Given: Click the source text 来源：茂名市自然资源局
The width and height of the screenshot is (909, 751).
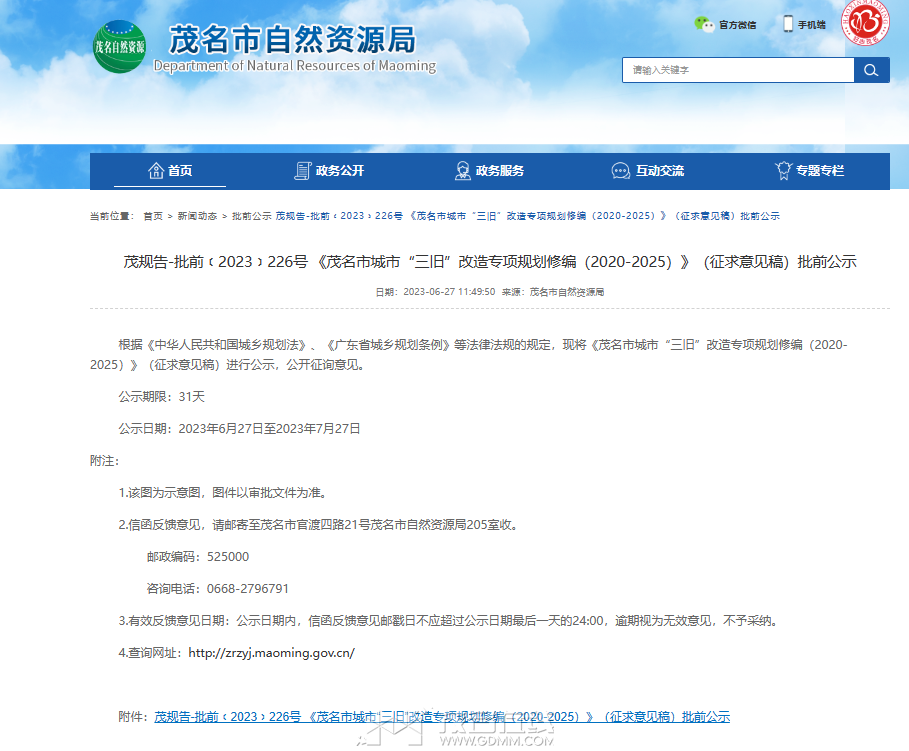Looking at the screenshot, I should pos(553,292).
